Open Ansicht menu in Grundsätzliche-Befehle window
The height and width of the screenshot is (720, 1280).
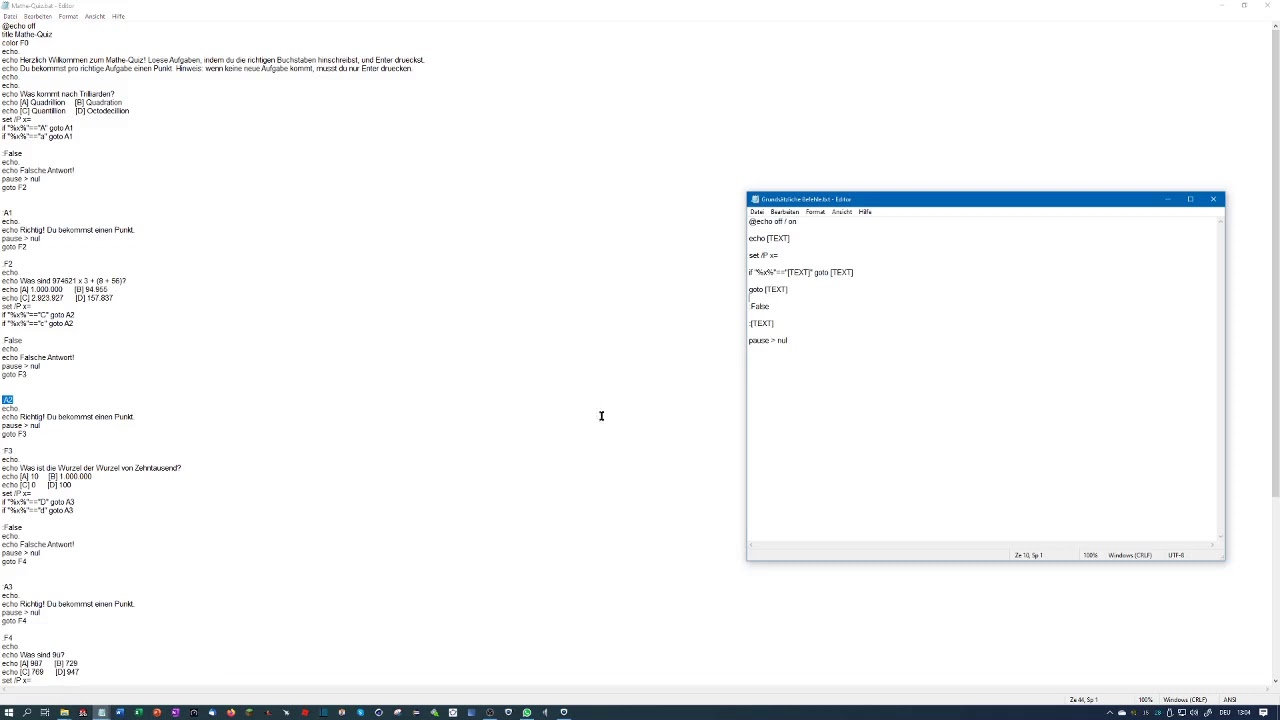(842, 212)
